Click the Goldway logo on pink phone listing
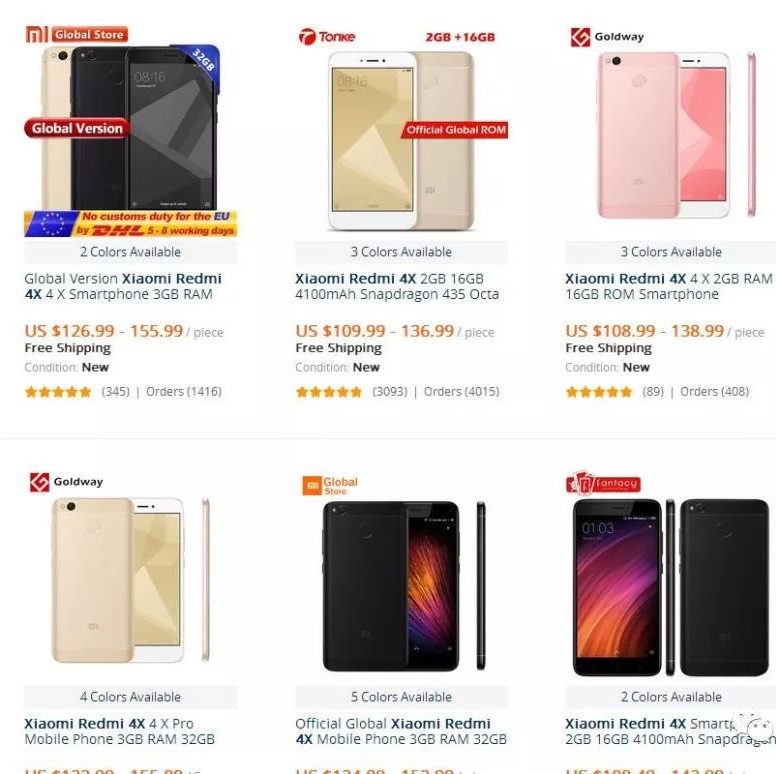 pyautogui.click(x=607, y=37)
